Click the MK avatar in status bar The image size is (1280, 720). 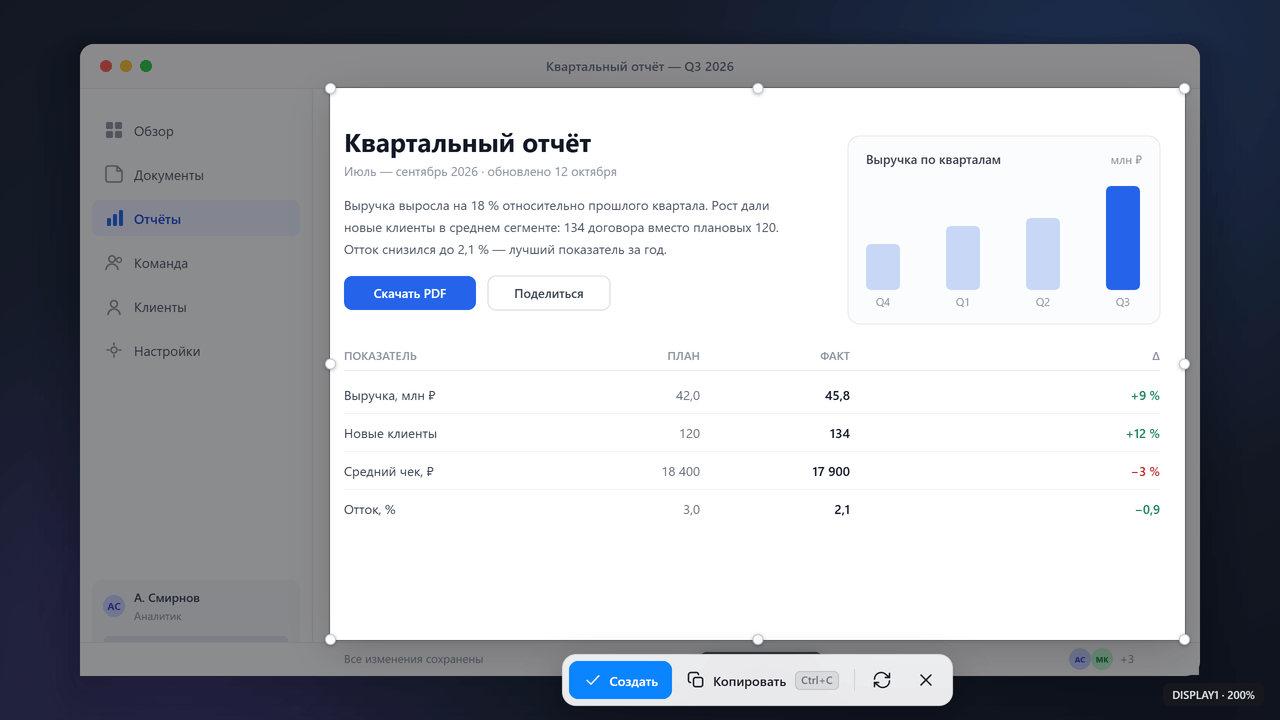(1102, 659)
